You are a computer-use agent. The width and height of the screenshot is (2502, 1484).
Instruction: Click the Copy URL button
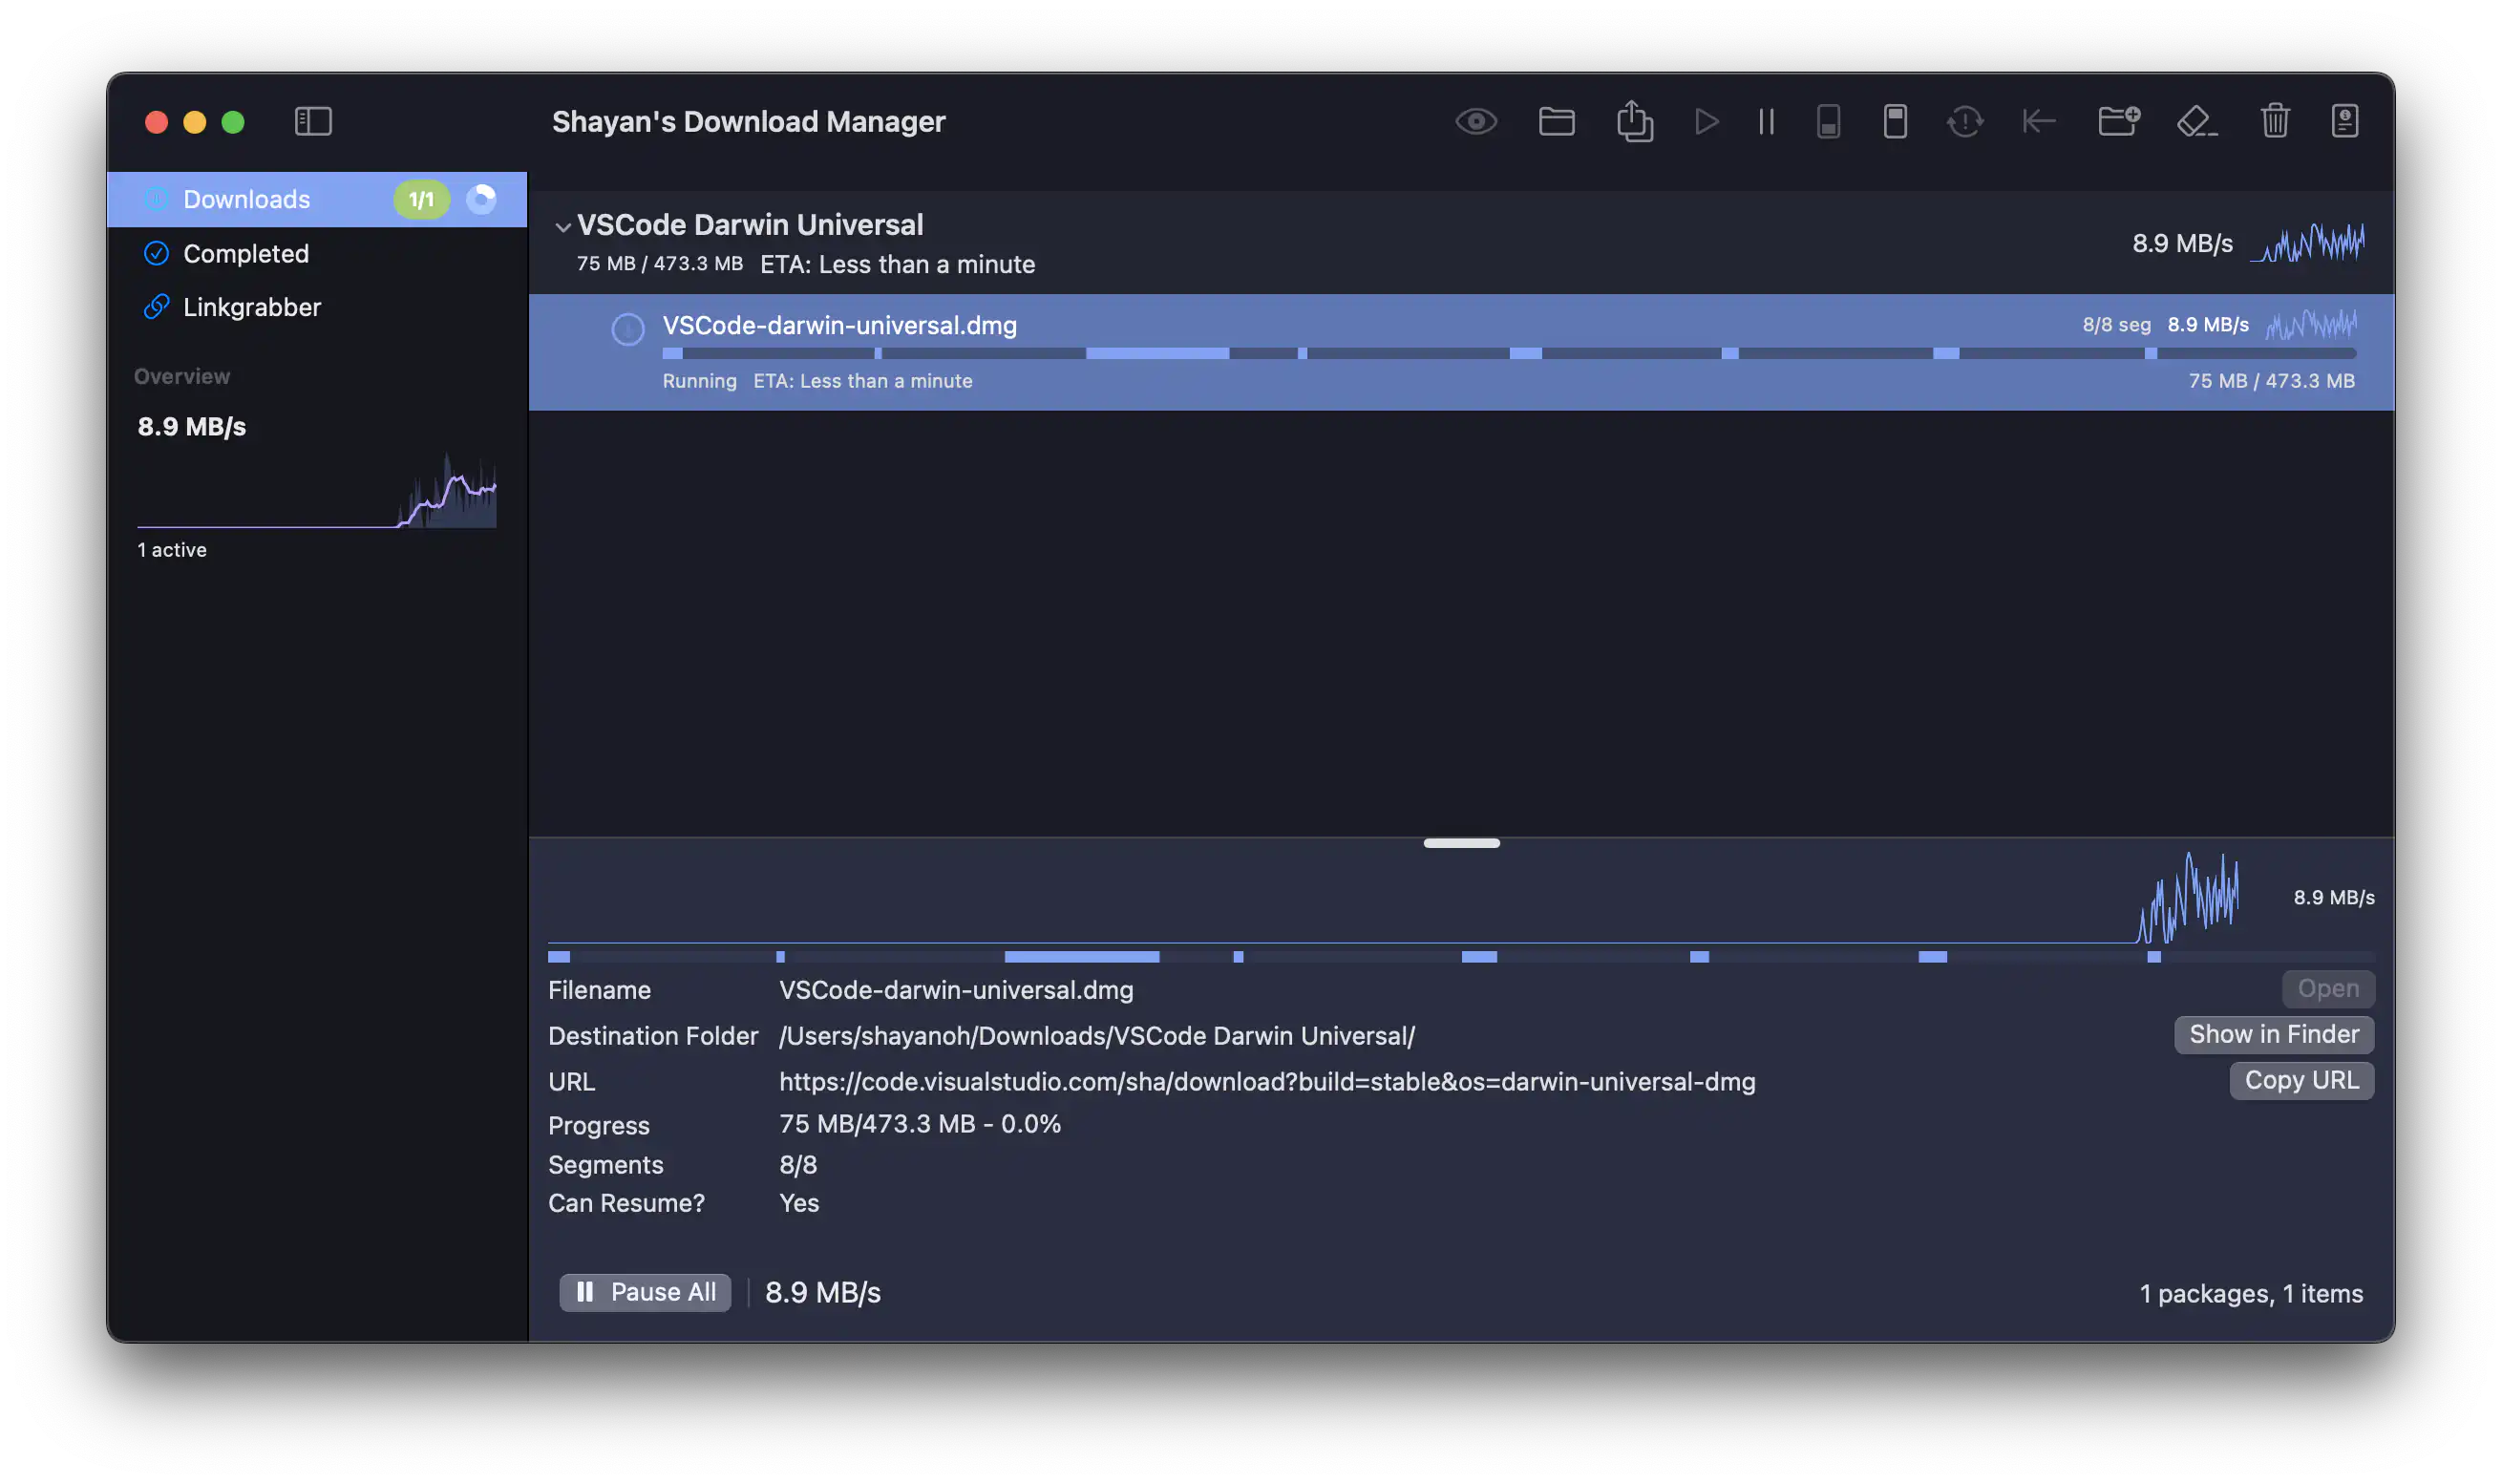click(2301, 1080)
